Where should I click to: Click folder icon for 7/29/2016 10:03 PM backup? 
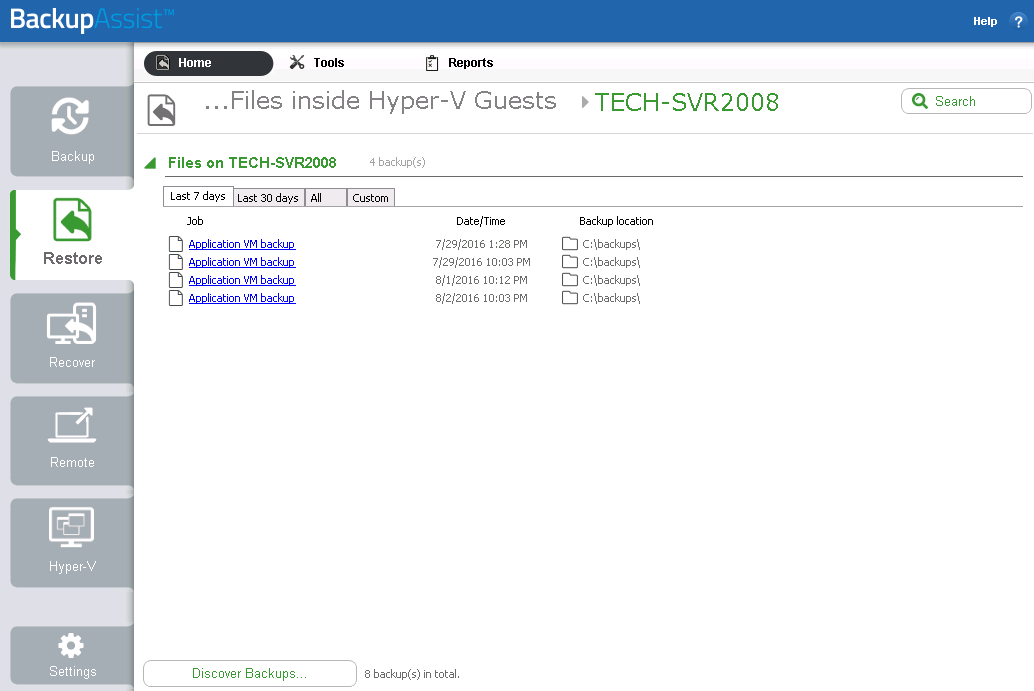tap(570, 262)
